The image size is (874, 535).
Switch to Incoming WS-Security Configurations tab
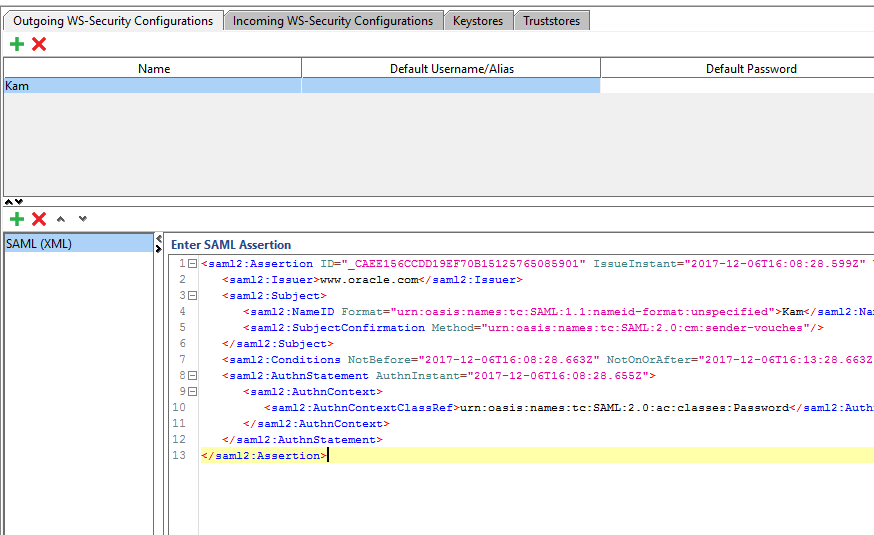click(x=333, y=20)
